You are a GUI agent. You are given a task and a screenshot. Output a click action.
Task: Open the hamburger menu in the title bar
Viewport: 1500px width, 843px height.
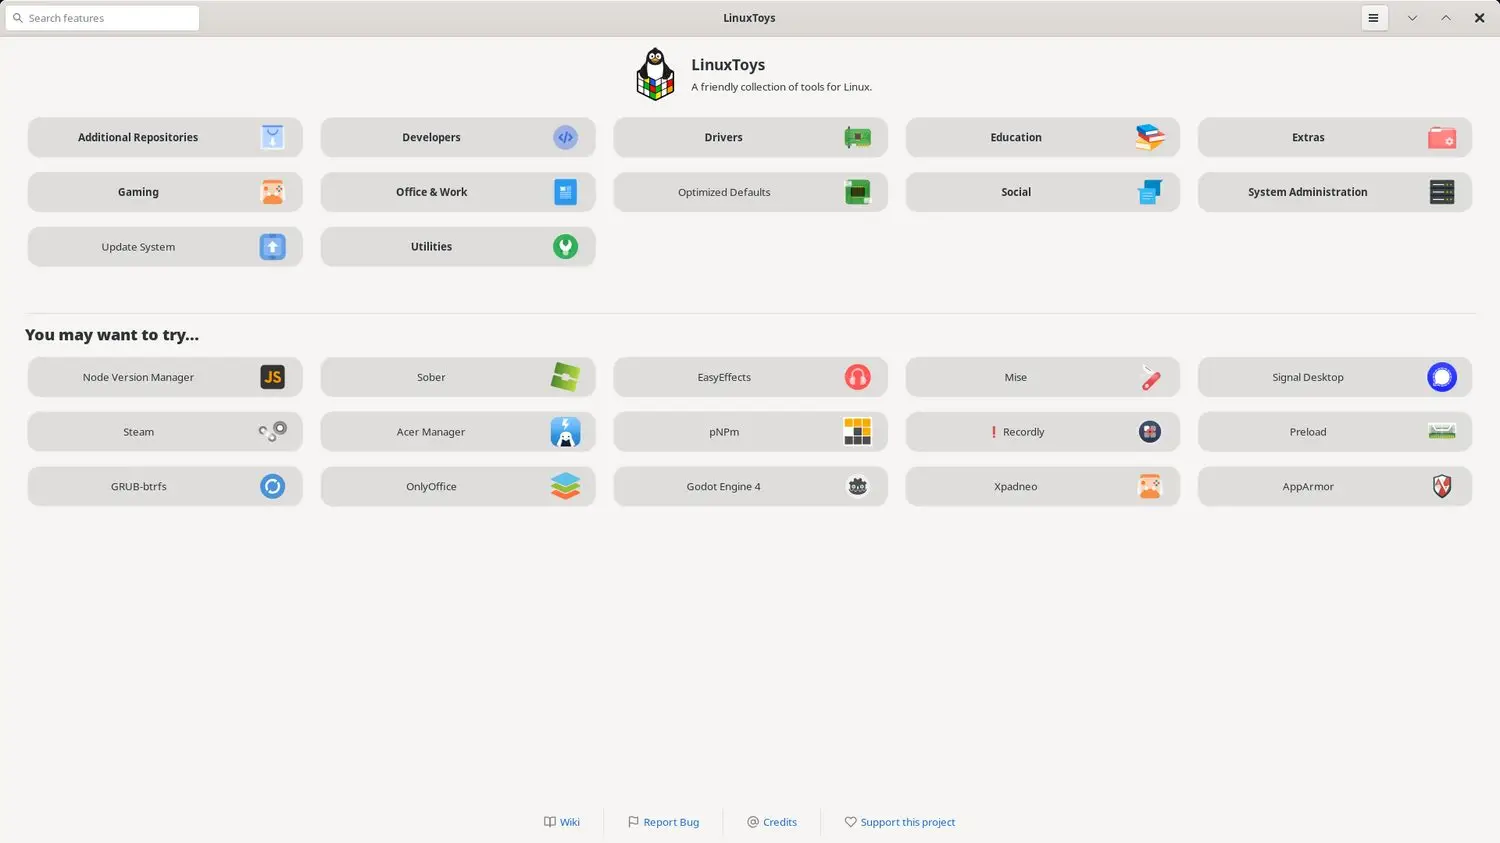(x=1374, y=18)
